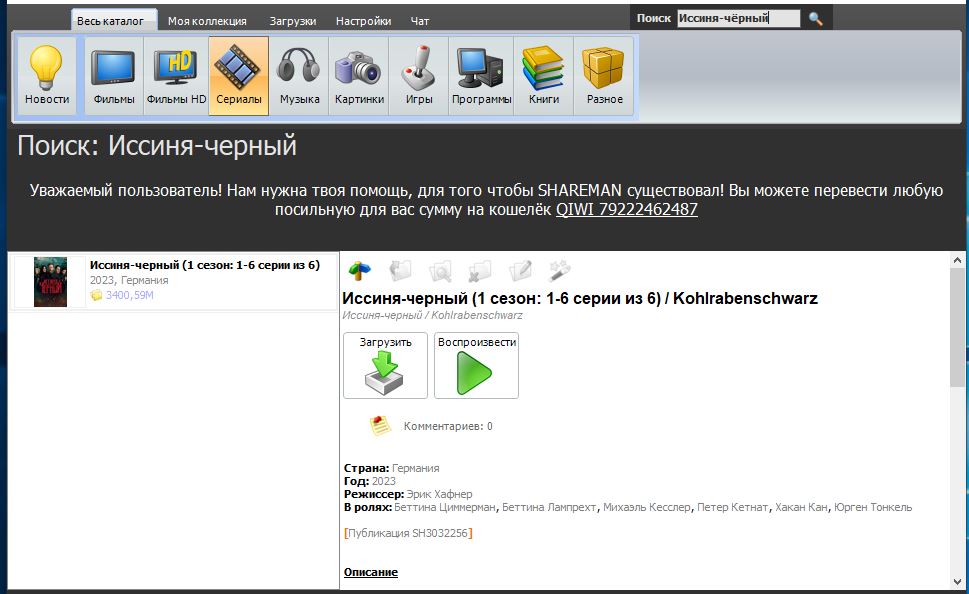Click the colorful signpost icon in the details toolbar
This screenshot has height=594, width=969.
point(359,270)
